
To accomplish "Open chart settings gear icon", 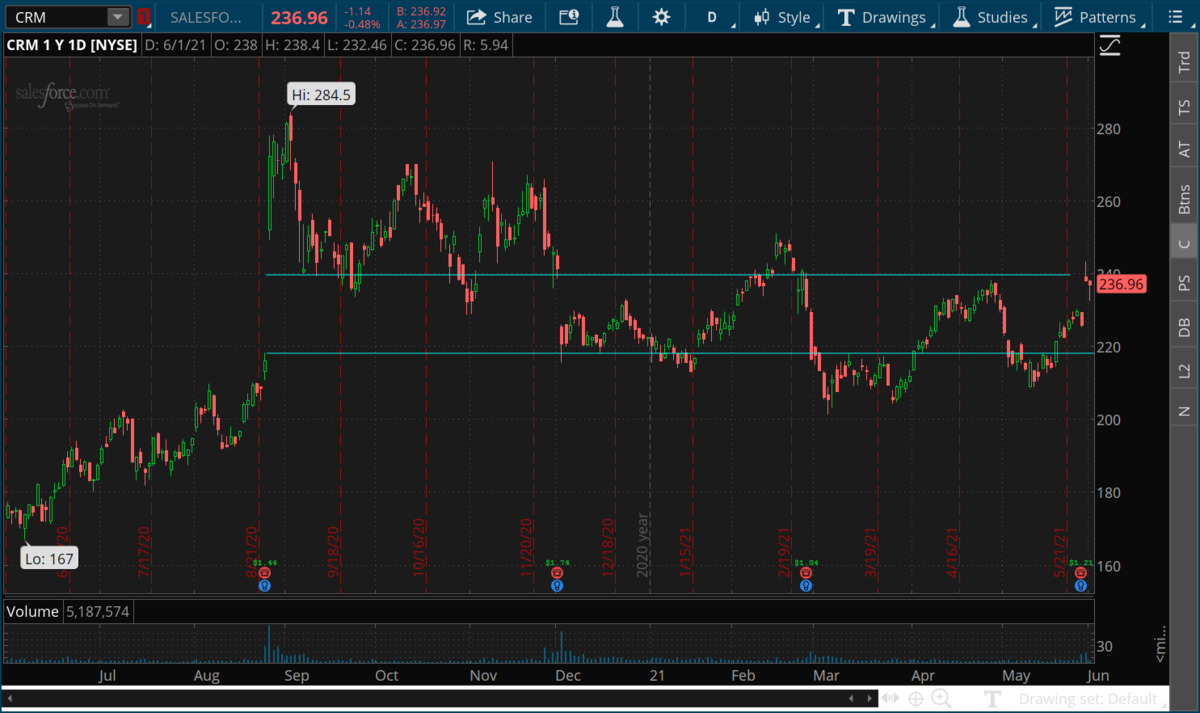I will point(661,17).
